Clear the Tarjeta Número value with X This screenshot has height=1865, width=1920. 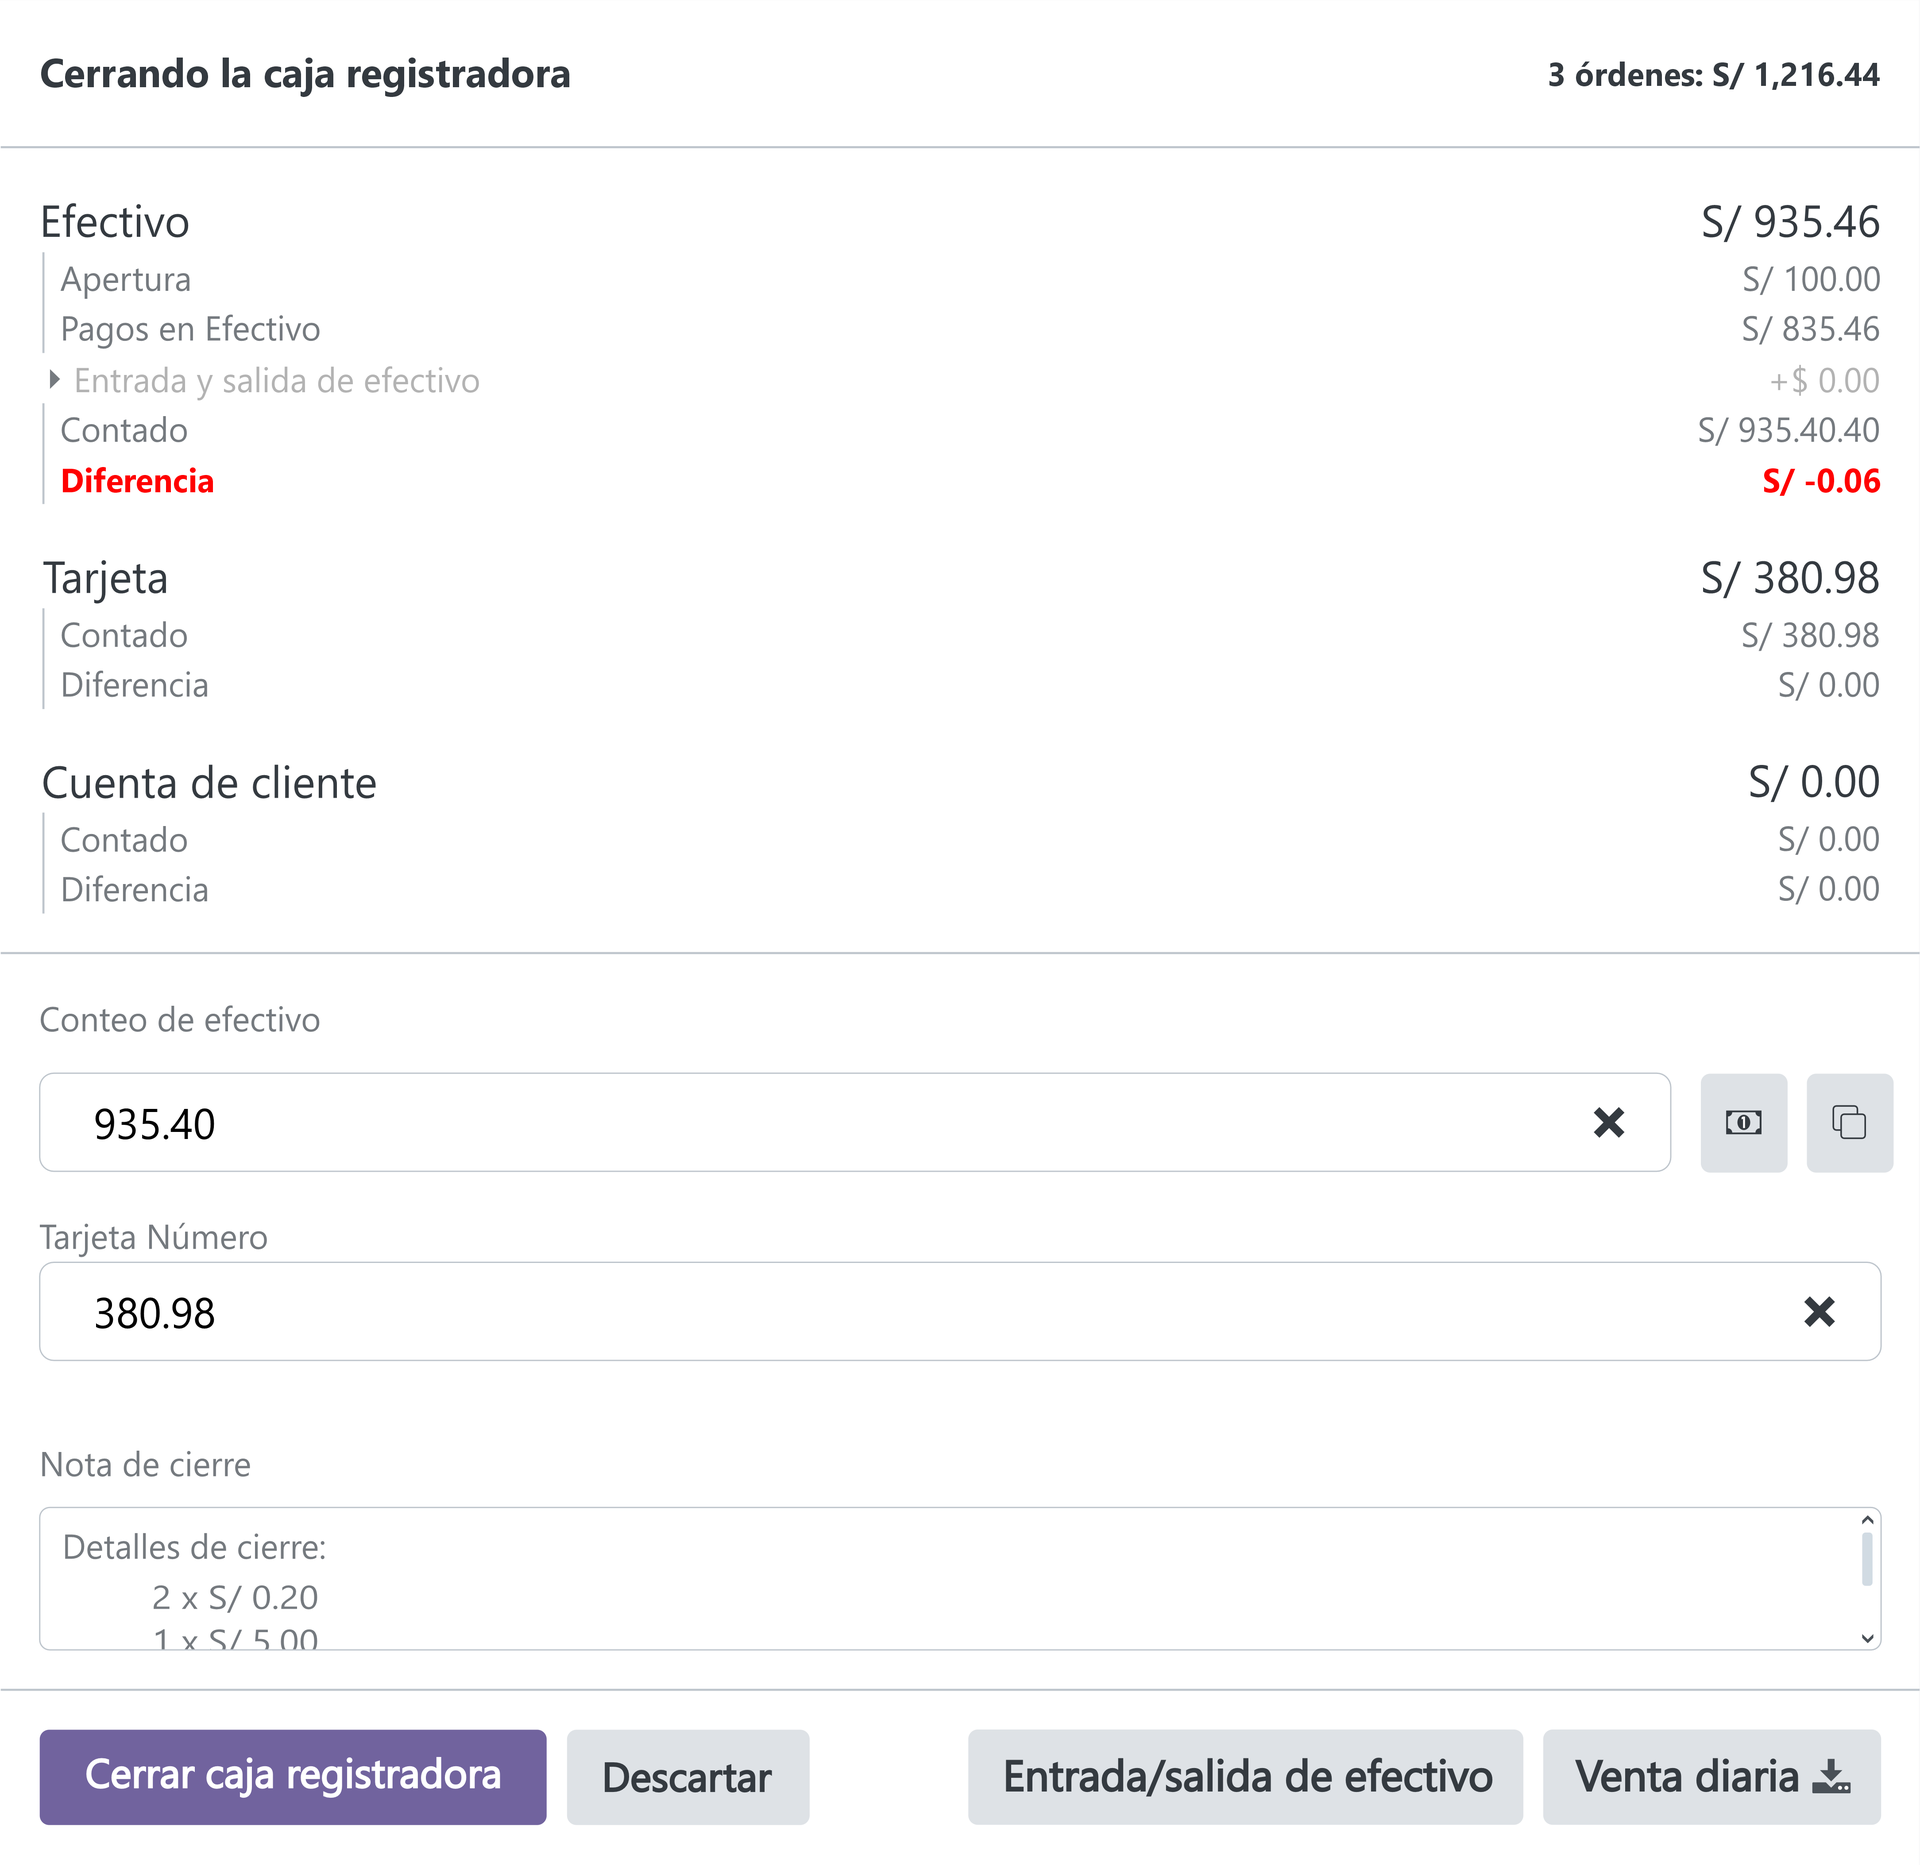click(1819, 1311)
